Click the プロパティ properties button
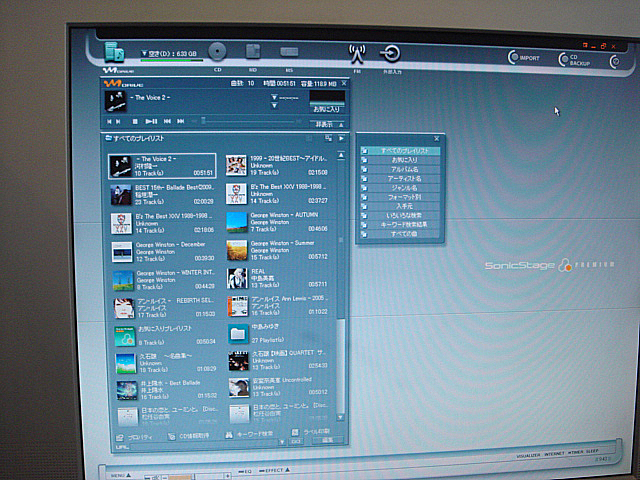This screenshot has height=480, width=640. coord(135,437)
